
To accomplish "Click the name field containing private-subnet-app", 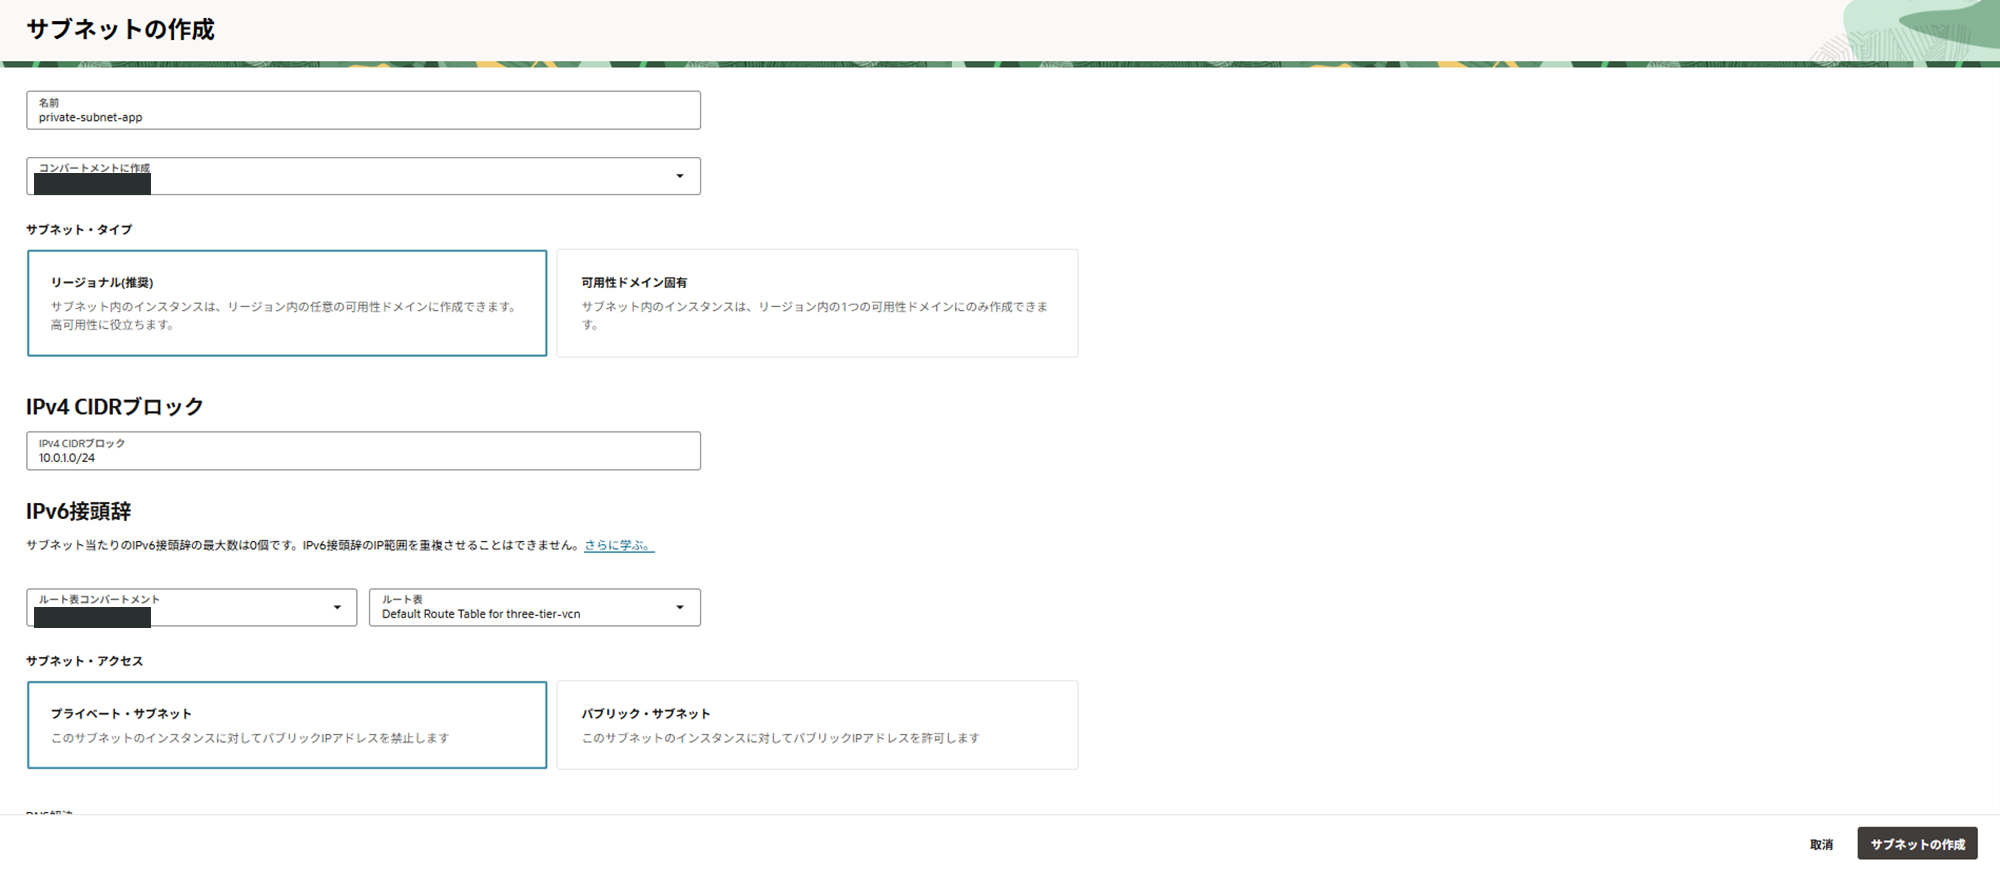I will [363, 110].
